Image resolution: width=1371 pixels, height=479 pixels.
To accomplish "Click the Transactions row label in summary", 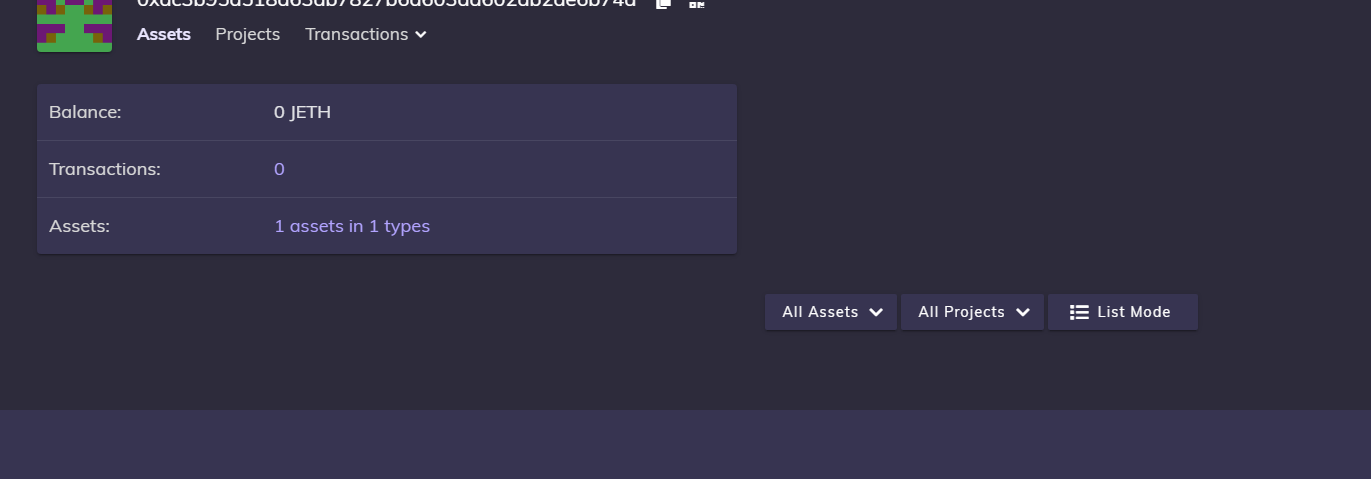I will click(105, 169).
